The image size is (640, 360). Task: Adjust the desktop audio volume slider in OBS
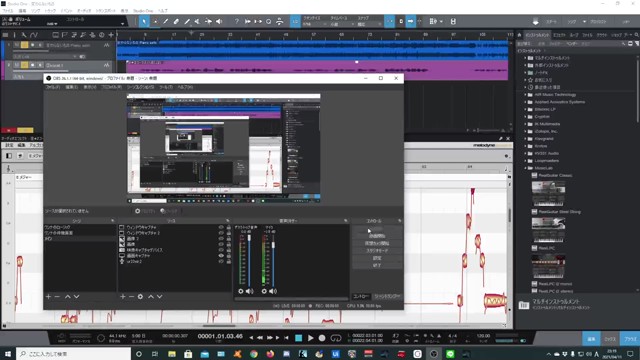[x=249, y=260]
